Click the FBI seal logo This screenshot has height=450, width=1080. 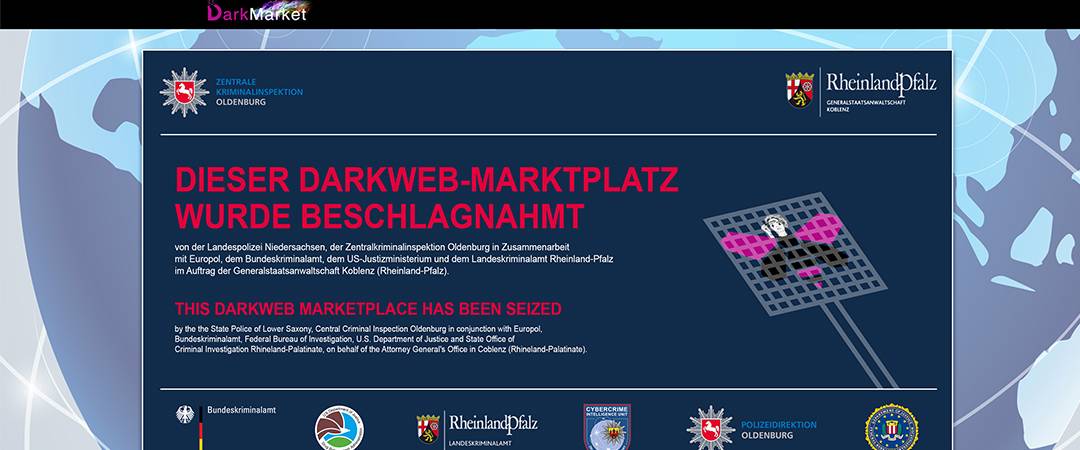pyautogui.click(x=891, y=427)
